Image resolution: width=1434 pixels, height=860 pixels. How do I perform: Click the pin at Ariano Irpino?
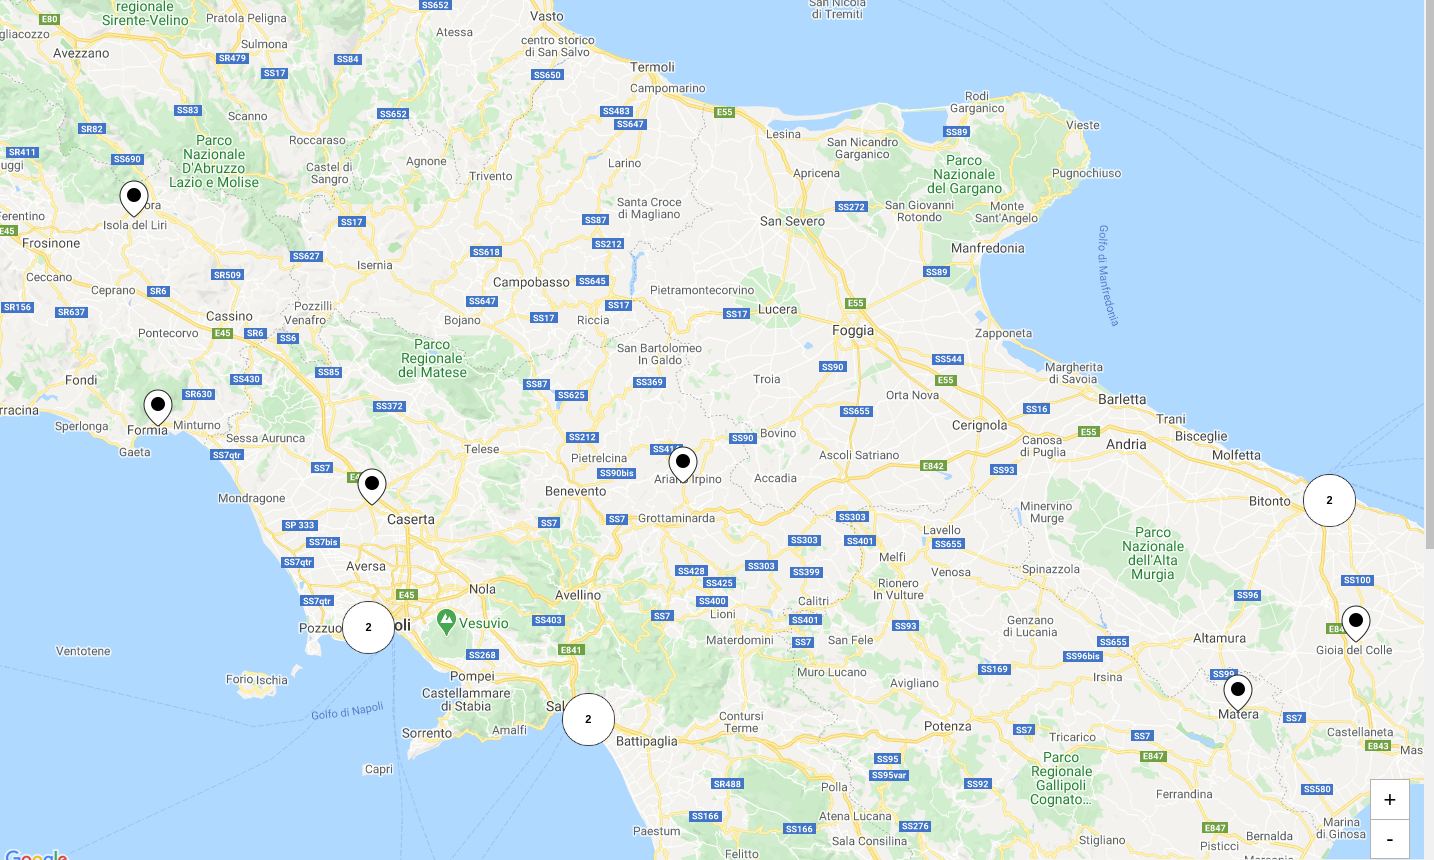pos(683,464)
